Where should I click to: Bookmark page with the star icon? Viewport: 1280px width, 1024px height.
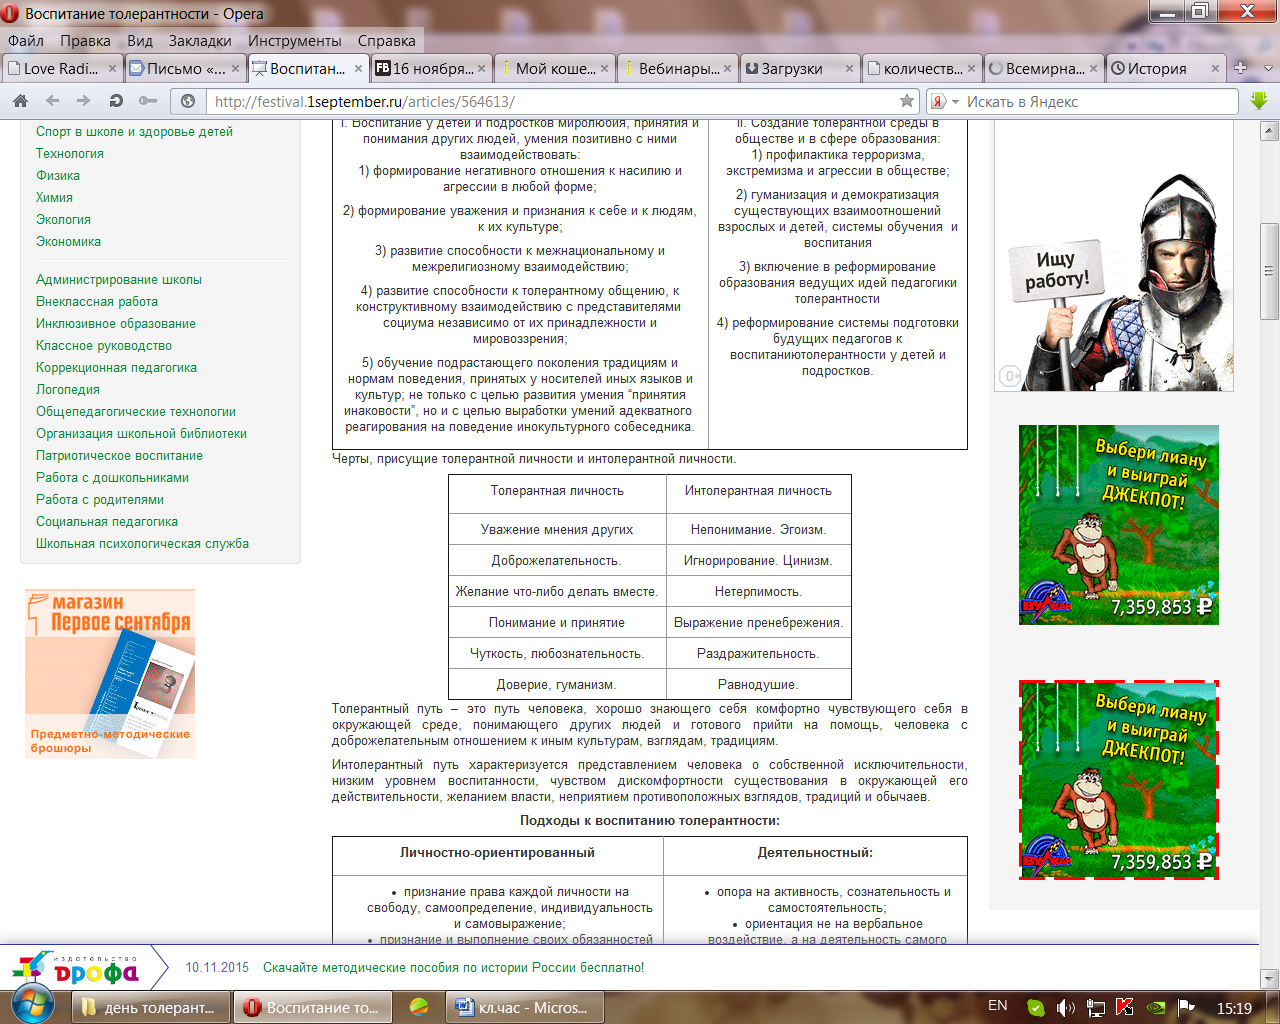coord(906,101)
